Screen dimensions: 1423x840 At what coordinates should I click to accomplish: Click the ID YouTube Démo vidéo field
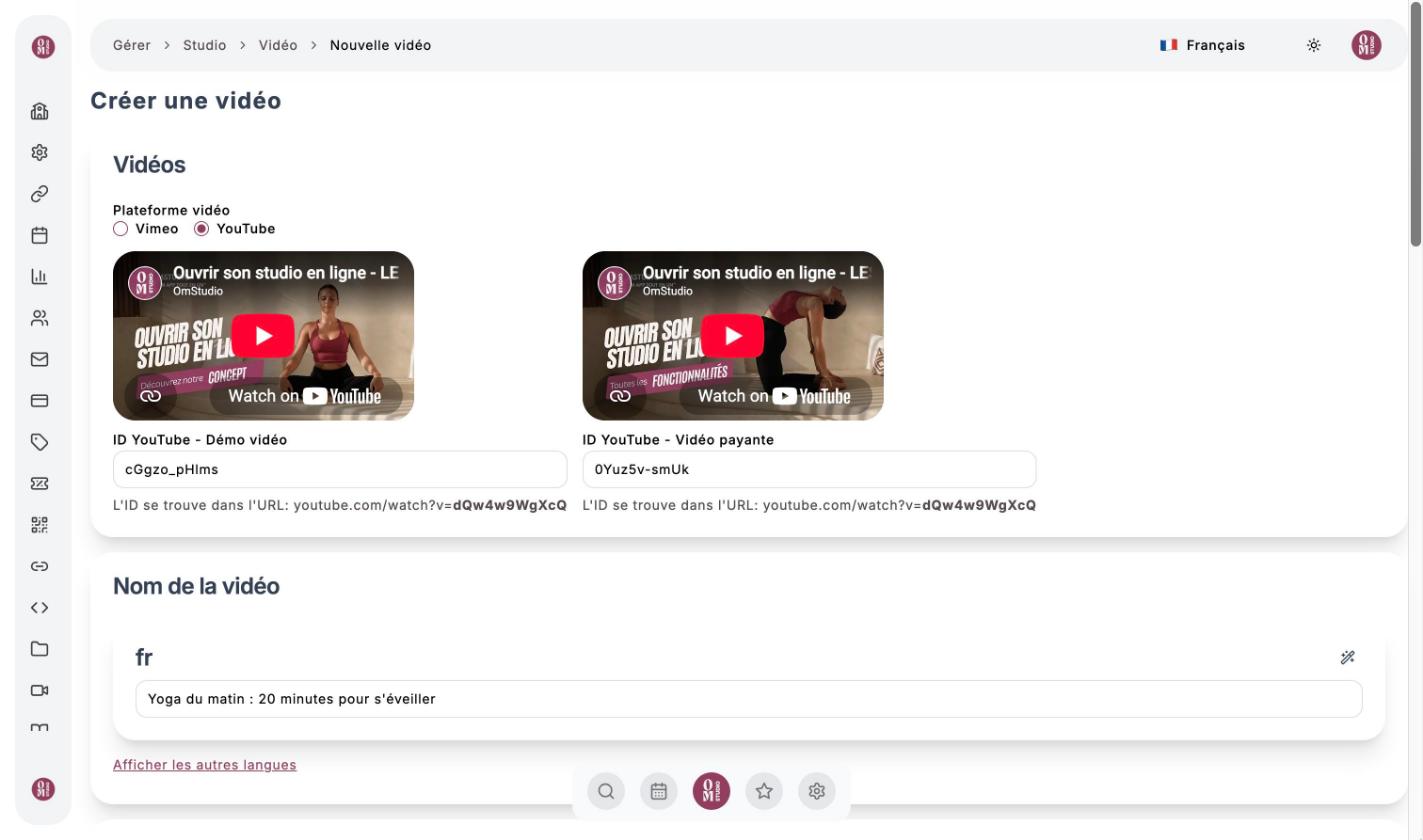click(340, 469)
